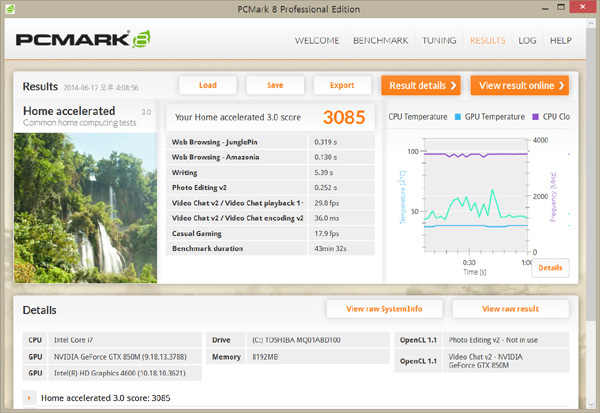Screen dimensions: 600x413
Task: Click the PCMark 8 logo
Action: tap(83, 39)
